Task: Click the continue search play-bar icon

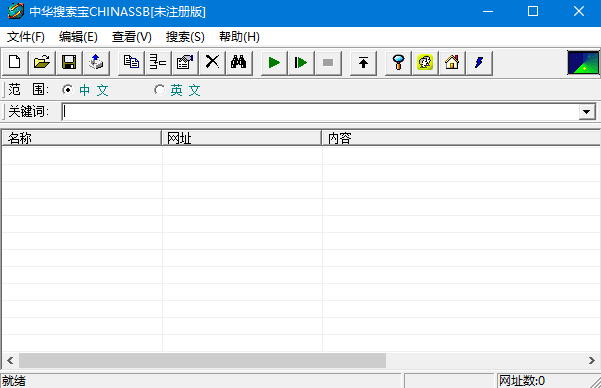Action: (301, 62)
